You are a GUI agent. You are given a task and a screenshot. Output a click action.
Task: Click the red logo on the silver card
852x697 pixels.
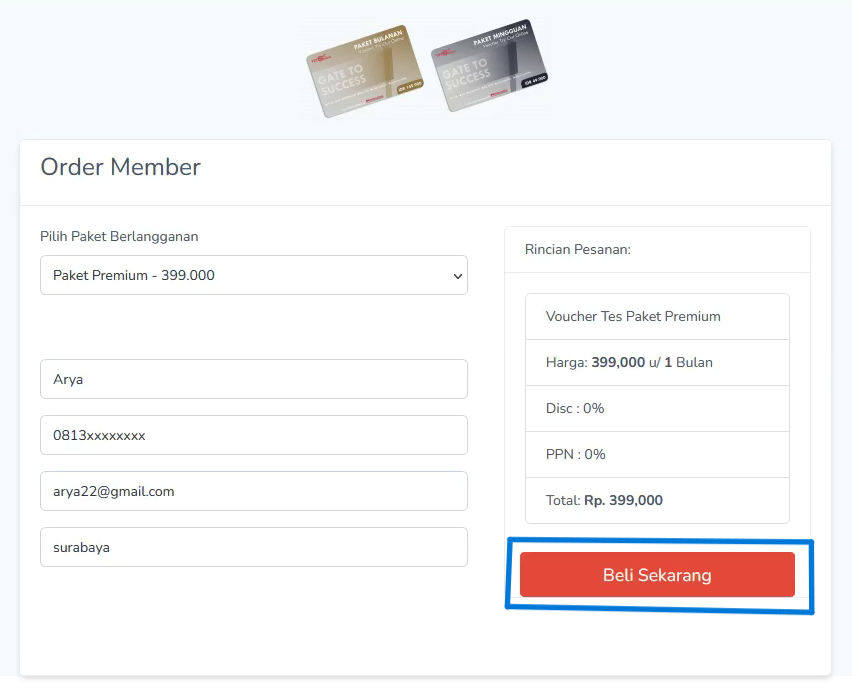[x=446, y=54]
